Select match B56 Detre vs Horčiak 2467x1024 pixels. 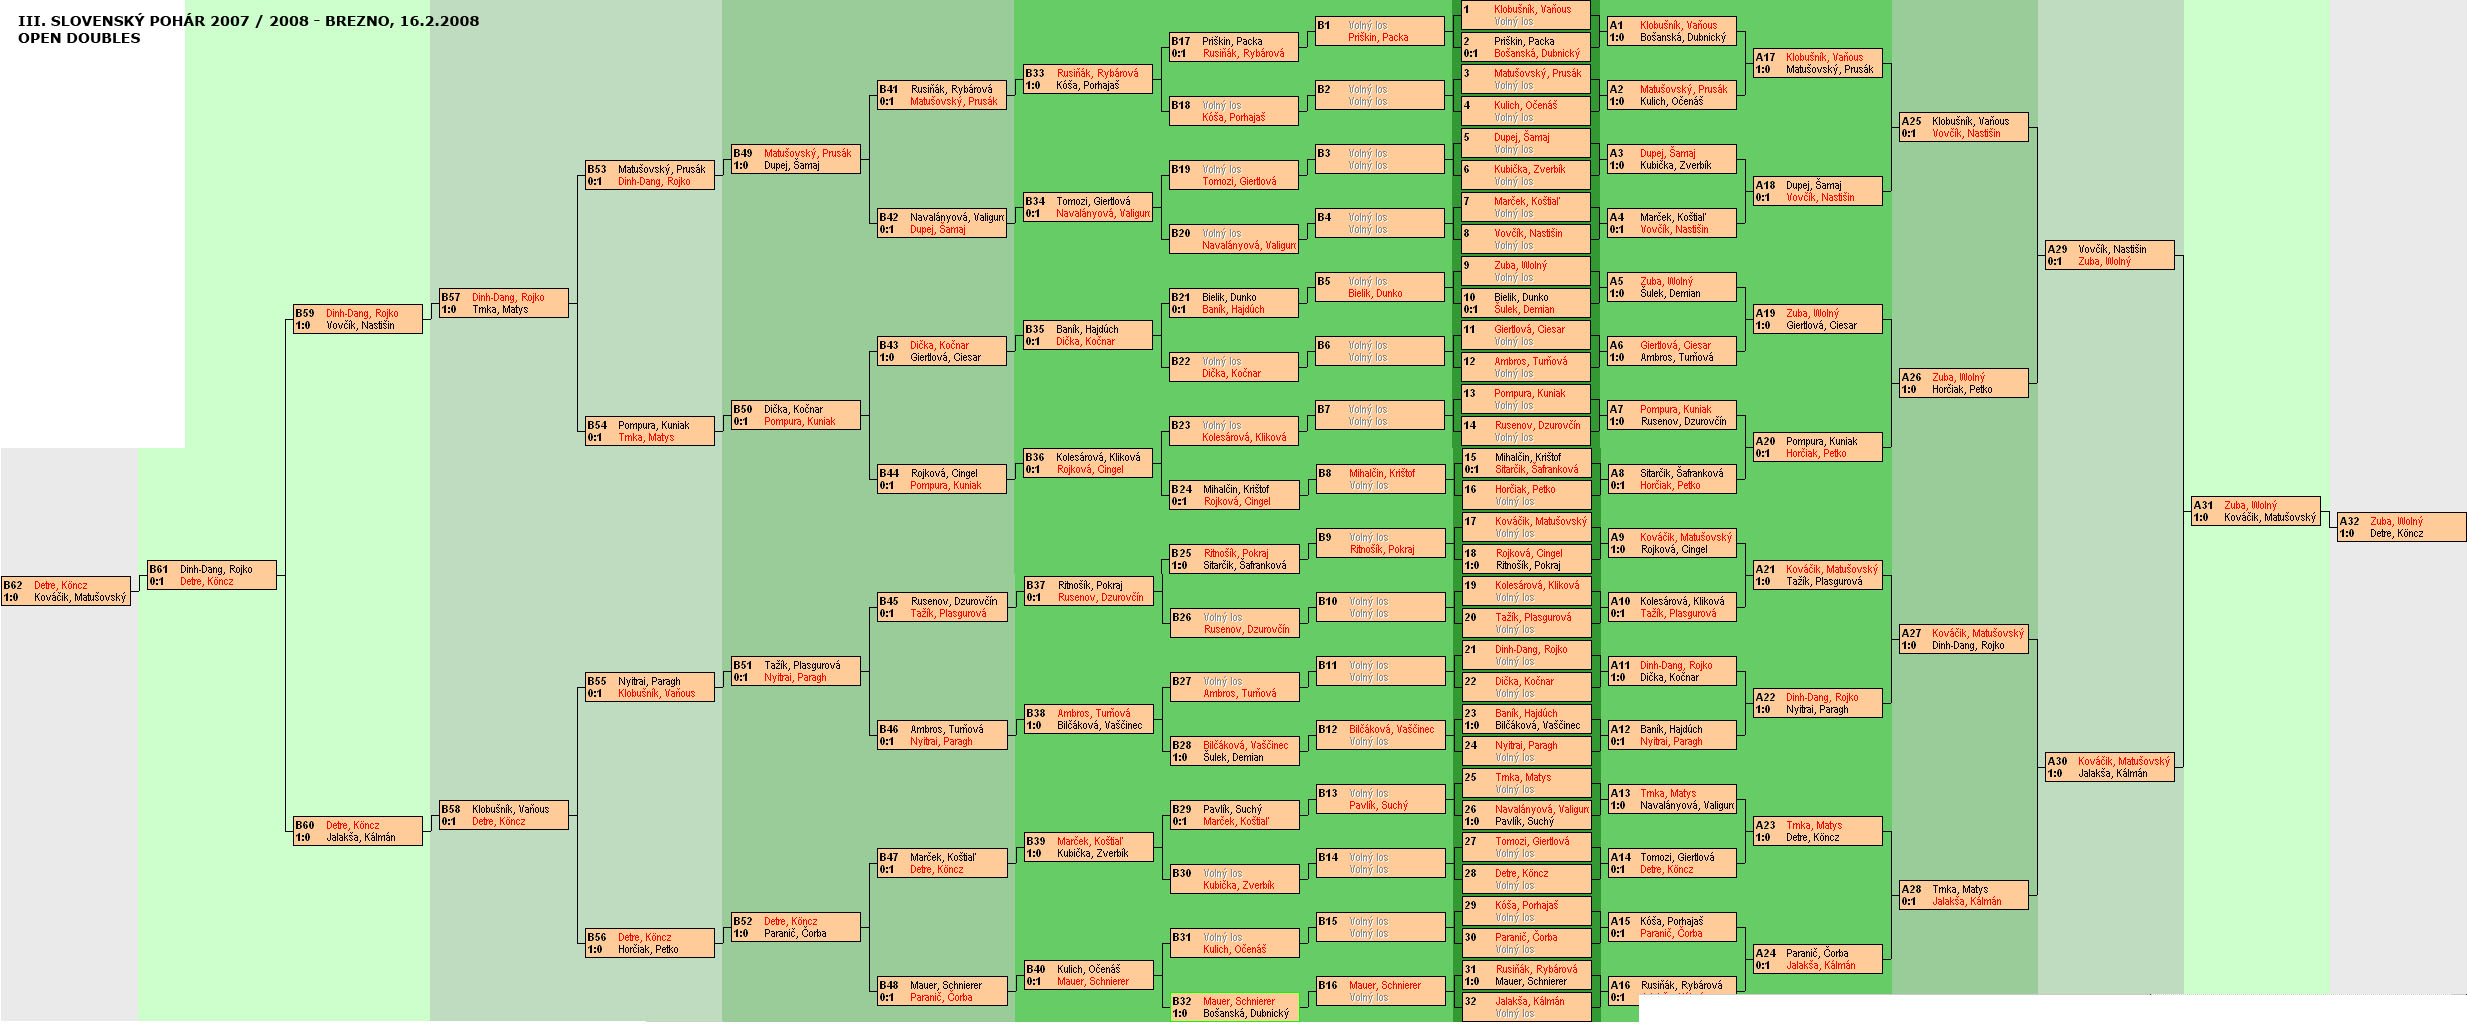(650, 943)
